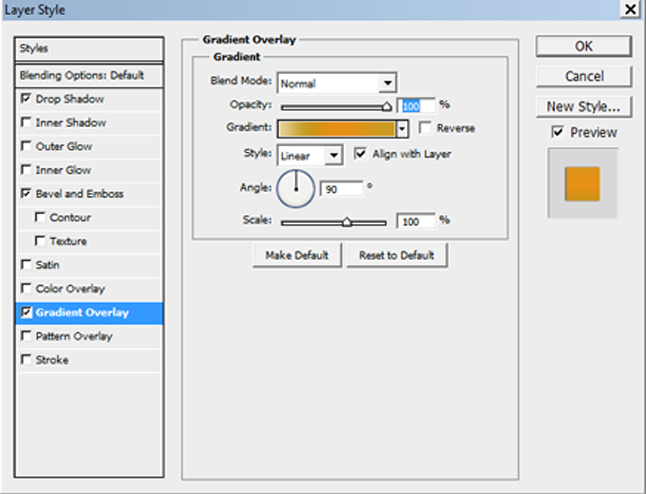Click the Scale percentage input field
Image resolution: width=646 pixels, height=494 pixels.
(416, 222)
